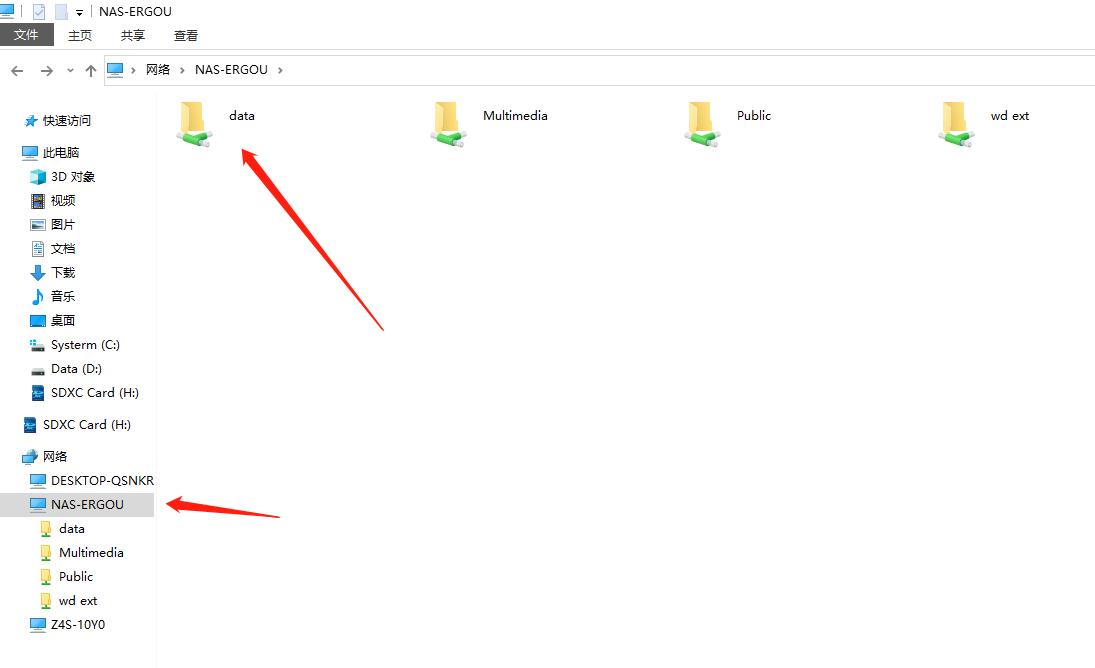Open data share under NAS-ERGOU in tree
This screenshot has height=668, width=1095.
coord(72,528)
